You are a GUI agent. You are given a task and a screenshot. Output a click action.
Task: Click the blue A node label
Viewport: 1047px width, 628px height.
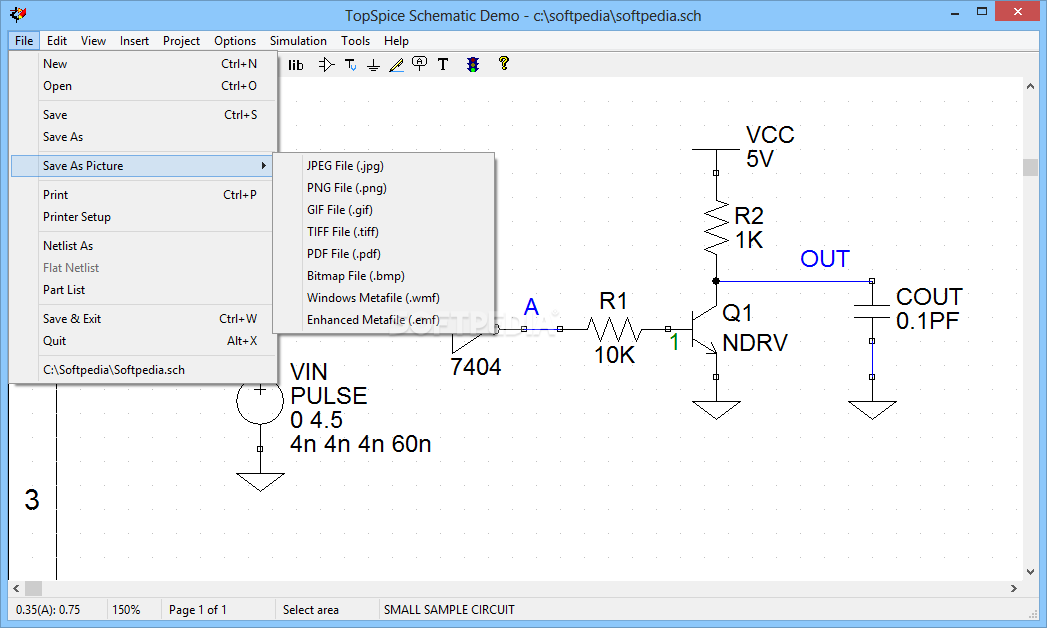coord(531,307)
